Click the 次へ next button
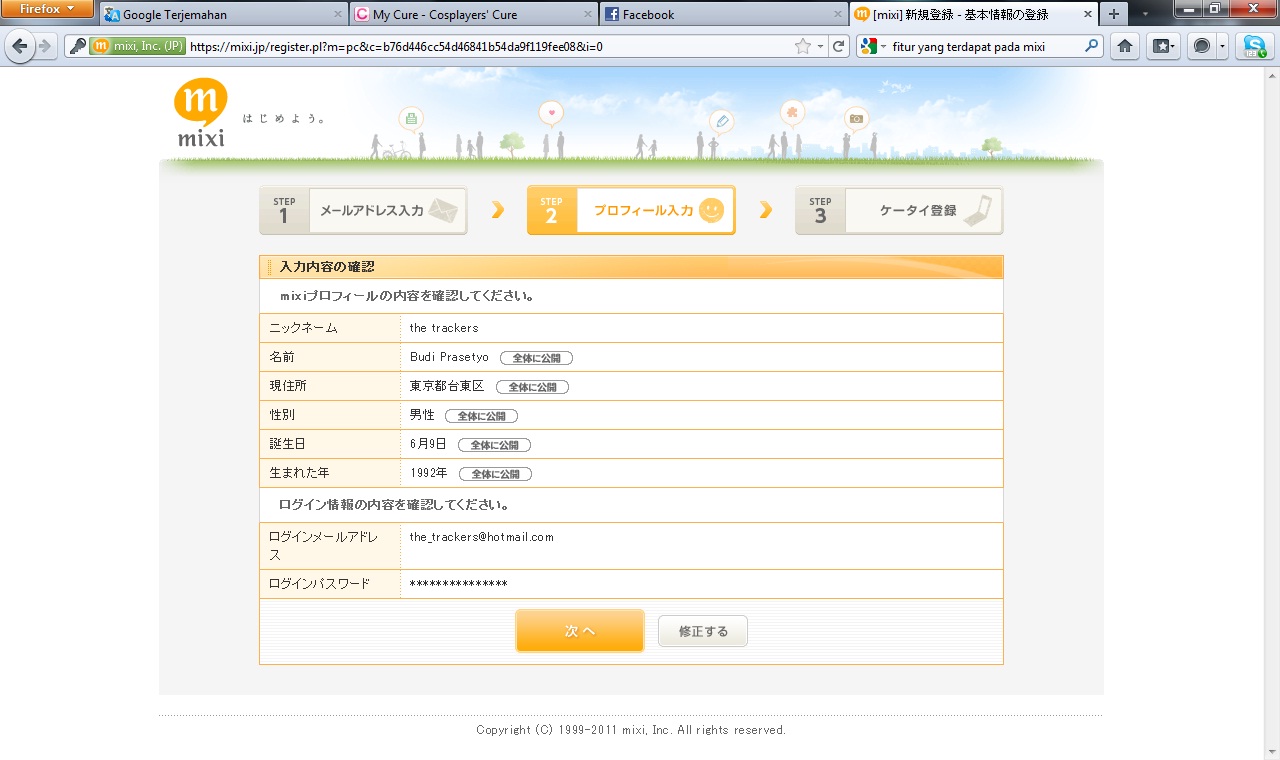Viewport: 1280px width, 760px height. [580, 631]
